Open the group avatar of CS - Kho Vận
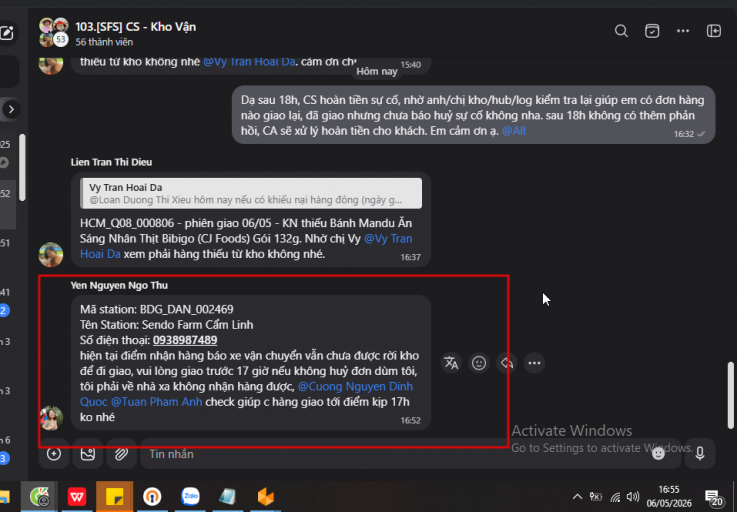This screenshot has width=737, height=512. pos(54,32)
